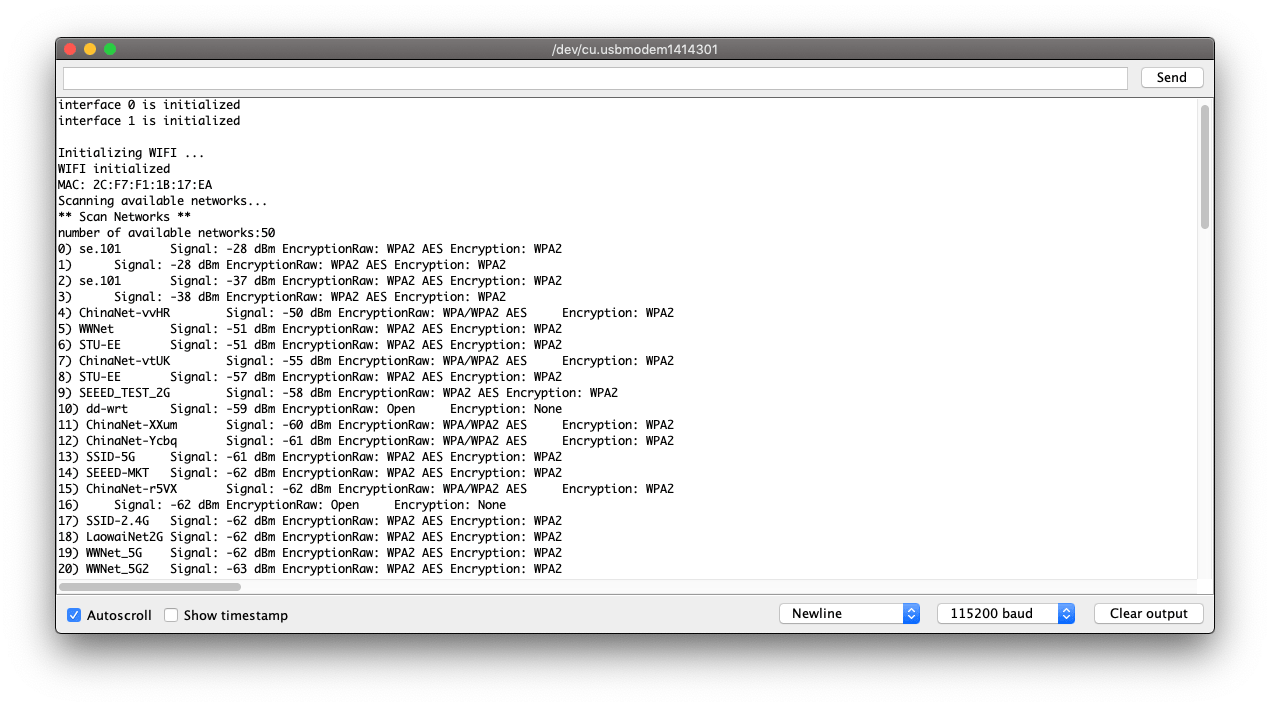Screen dimensions: 1270x707
Task: Click network row 20 WWNet_5G2
Action: pyautogui.click(x=310, y=569)
